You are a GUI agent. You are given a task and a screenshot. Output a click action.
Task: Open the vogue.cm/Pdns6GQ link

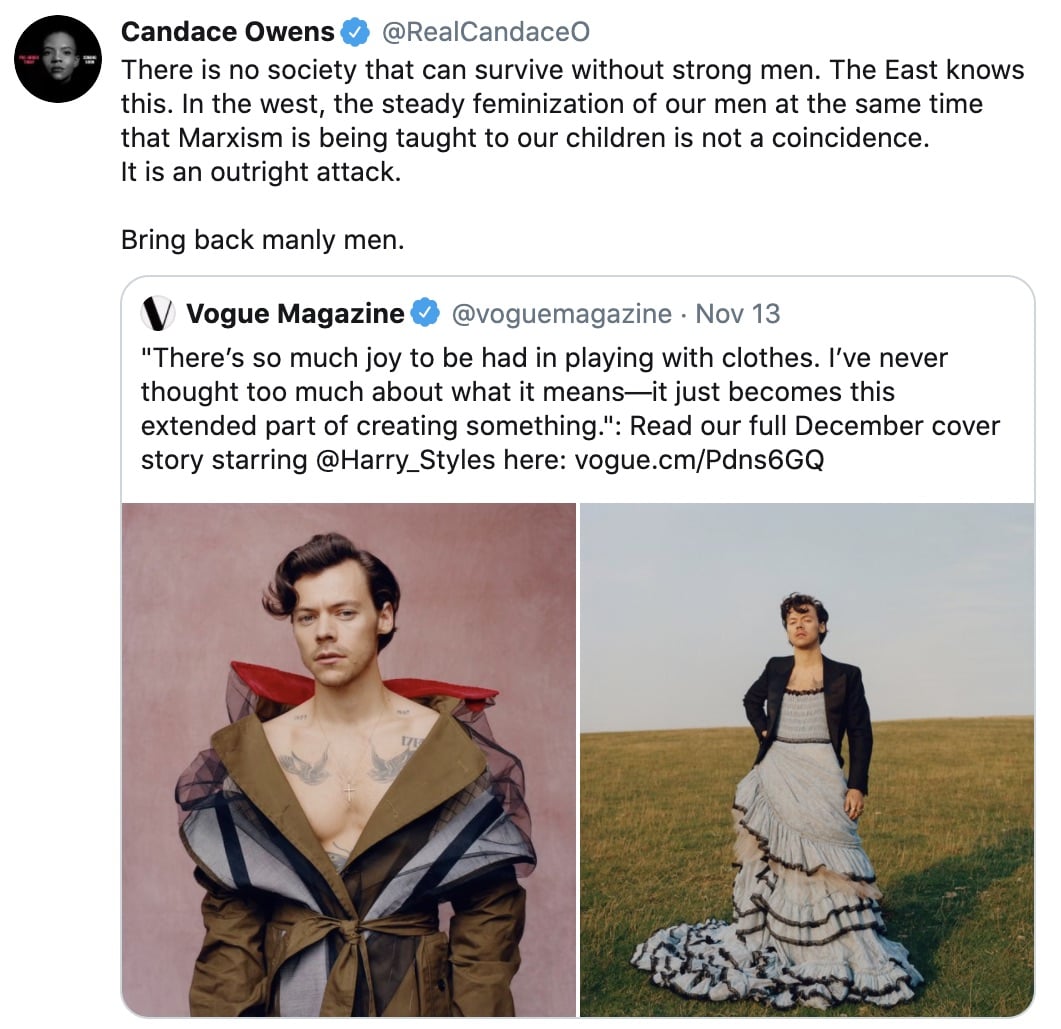pyautogui.click(x=699, y=460)
